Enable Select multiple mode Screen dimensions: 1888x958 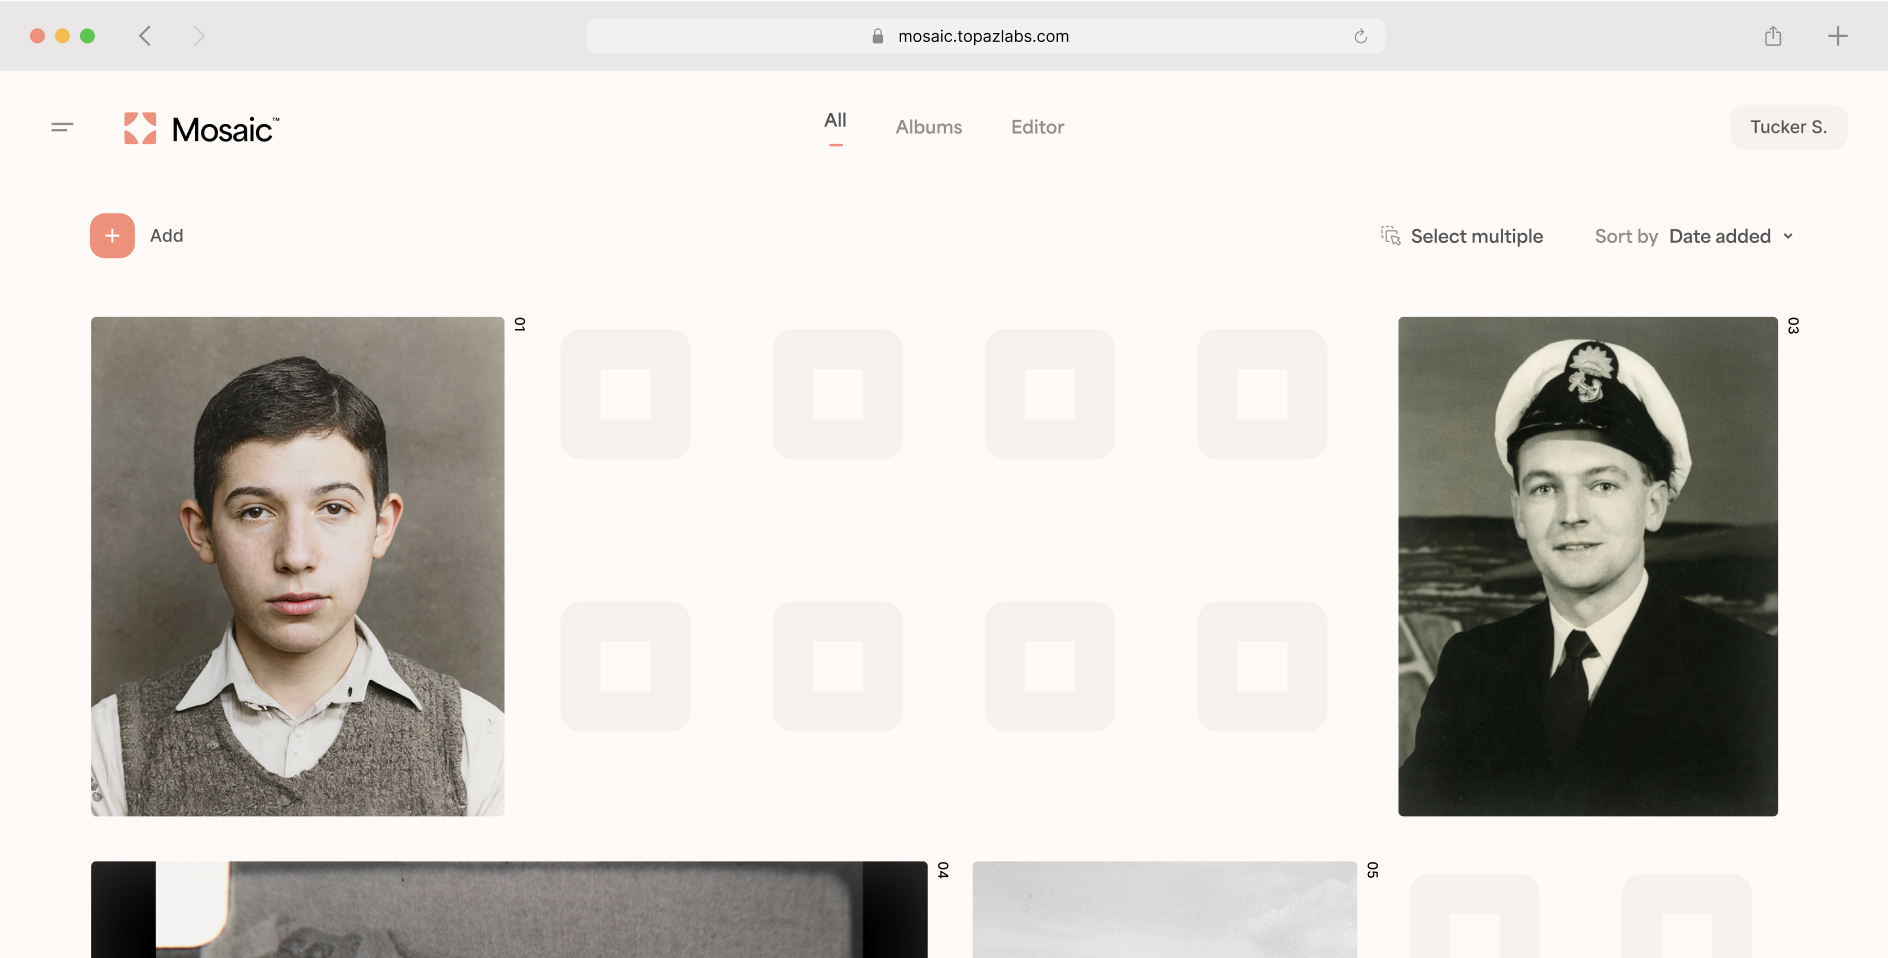[x=1476, y=237]
